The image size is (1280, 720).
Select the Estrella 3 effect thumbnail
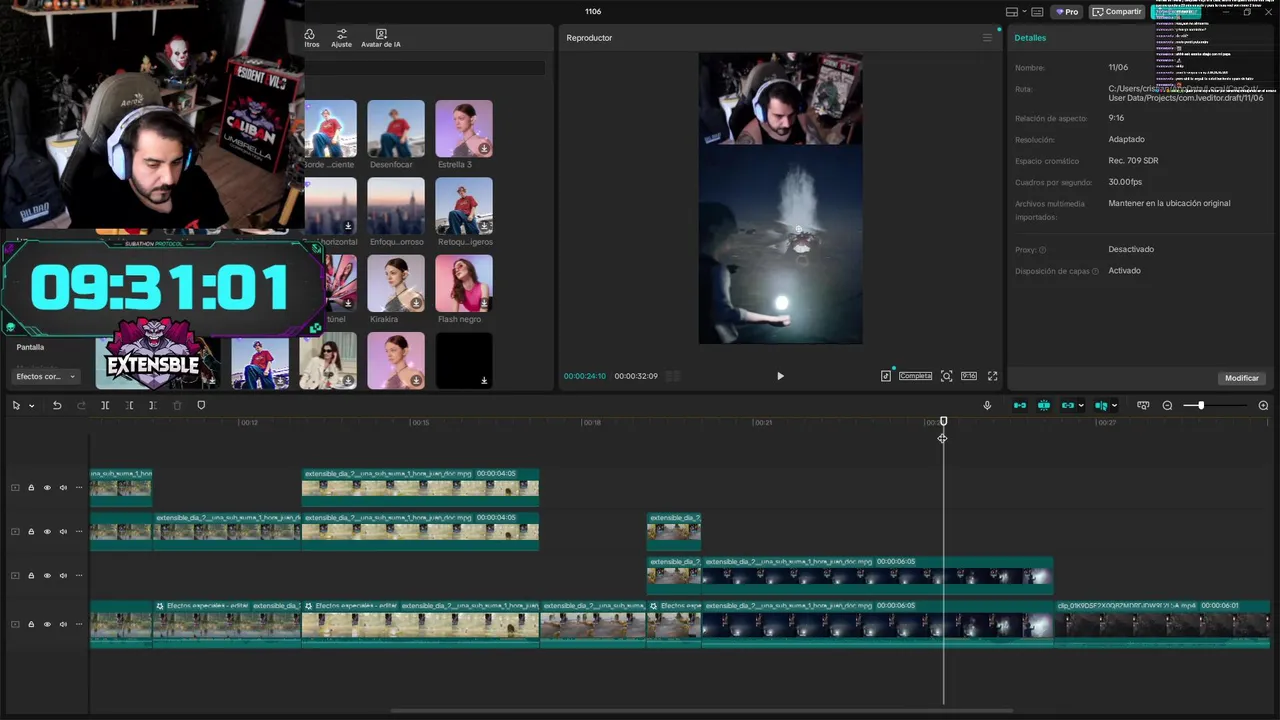pos(464,128)
